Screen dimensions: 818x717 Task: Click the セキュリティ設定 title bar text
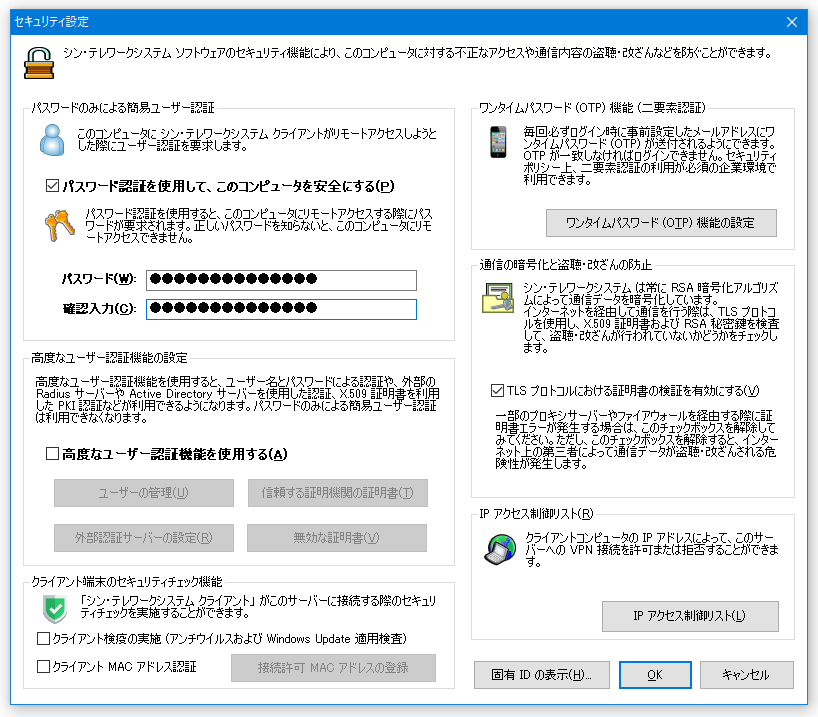tap(52, 22)
